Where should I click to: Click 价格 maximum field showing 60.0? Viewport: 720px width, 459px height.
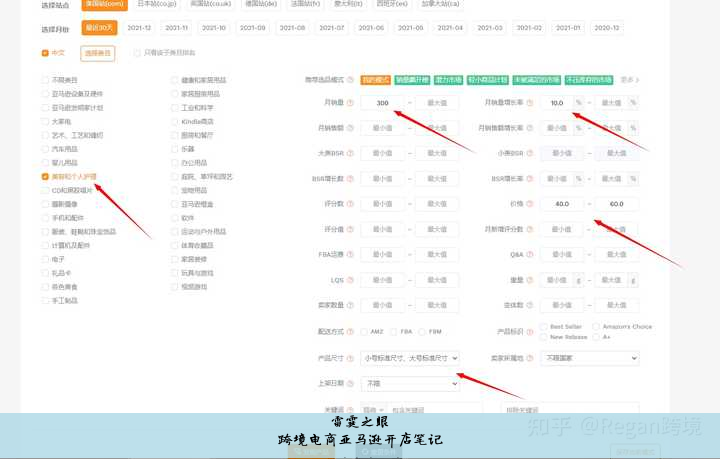tap(617, 204)
